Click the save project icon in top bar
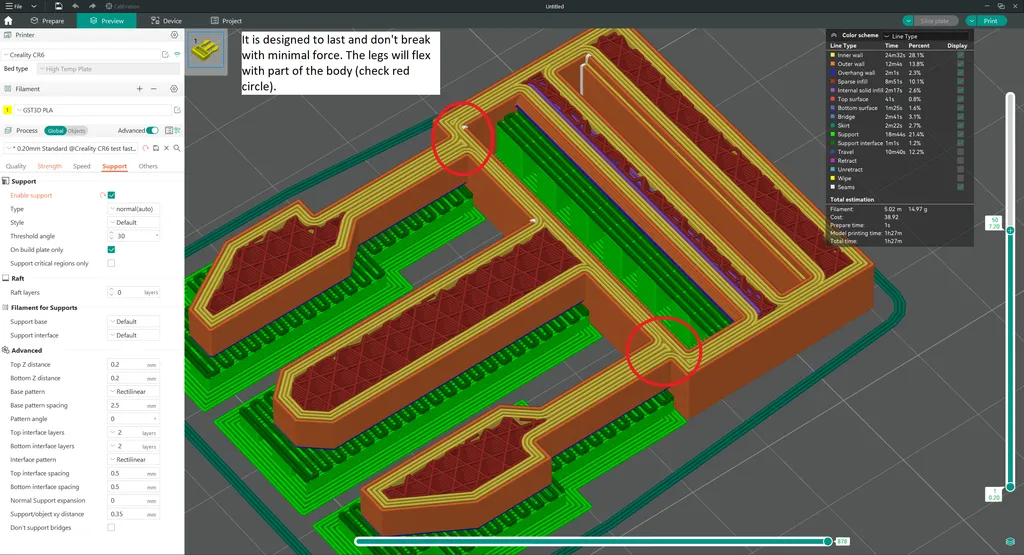The width and height of the screenshot is (1024, 555). pos(58,6)
